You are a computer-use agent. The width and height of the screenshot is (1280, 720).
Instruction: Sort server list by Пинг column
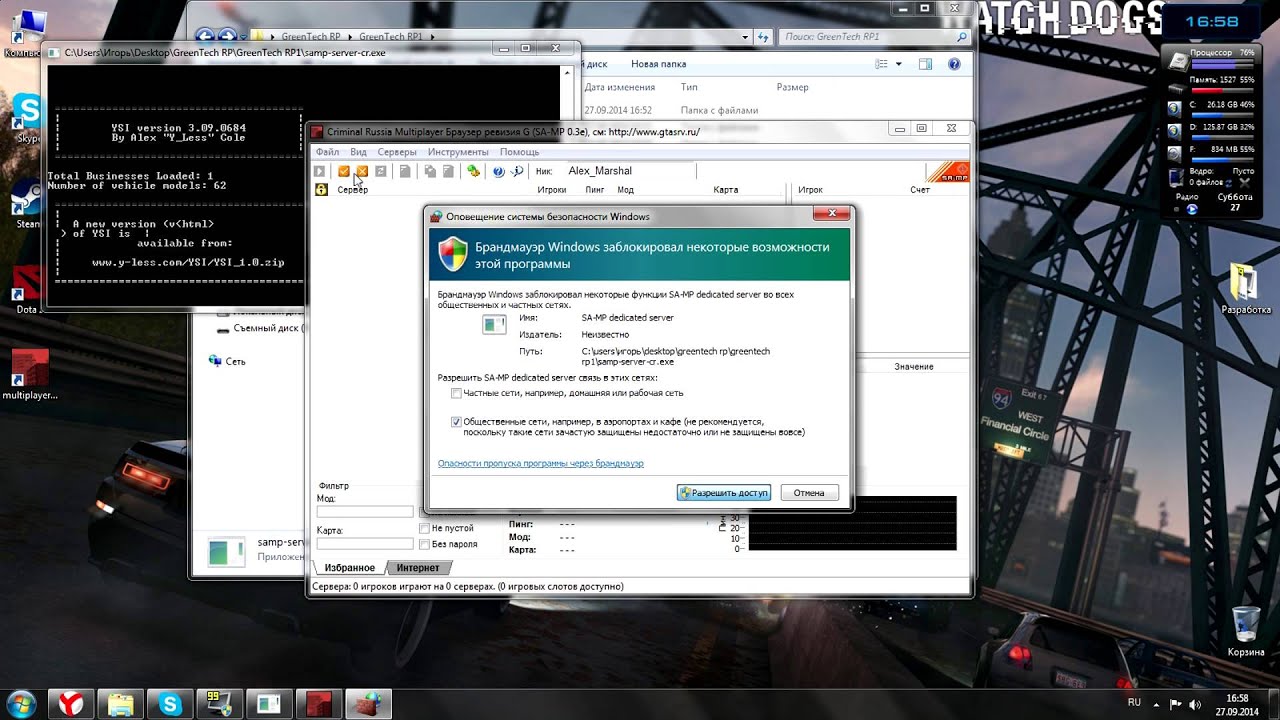click(x=595, y=189)
